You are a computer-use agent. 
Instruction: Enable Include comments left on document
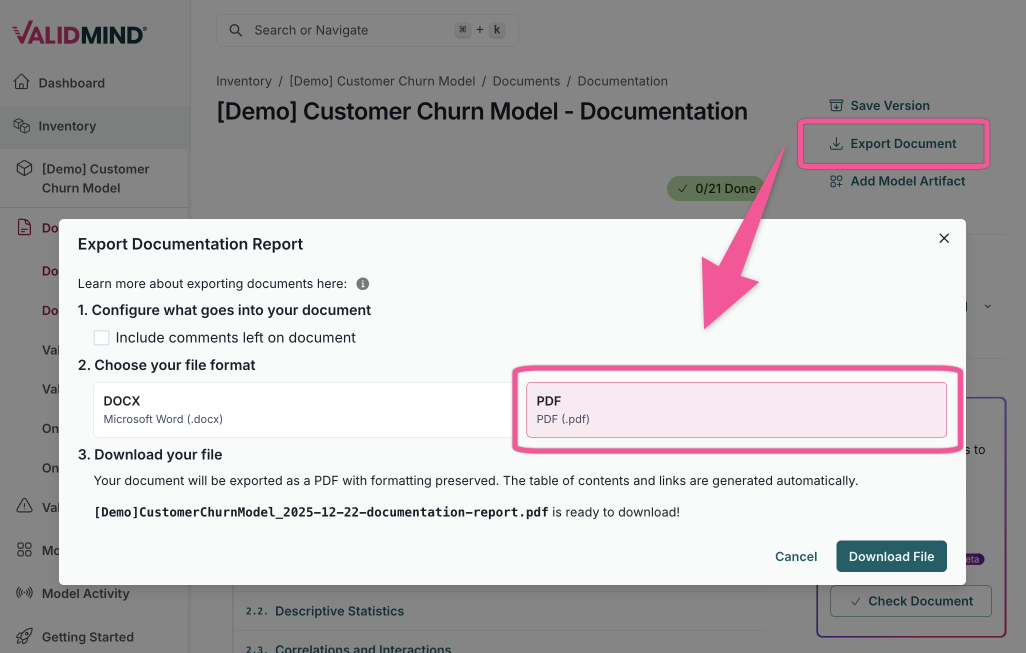click(101, 338)
